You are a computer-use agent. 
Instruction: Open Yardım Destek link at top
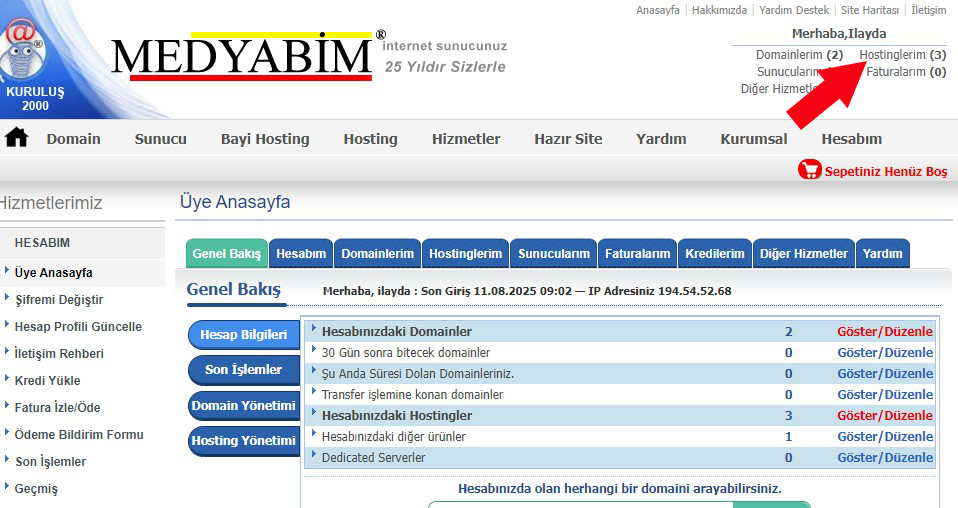tap(794, 10)
